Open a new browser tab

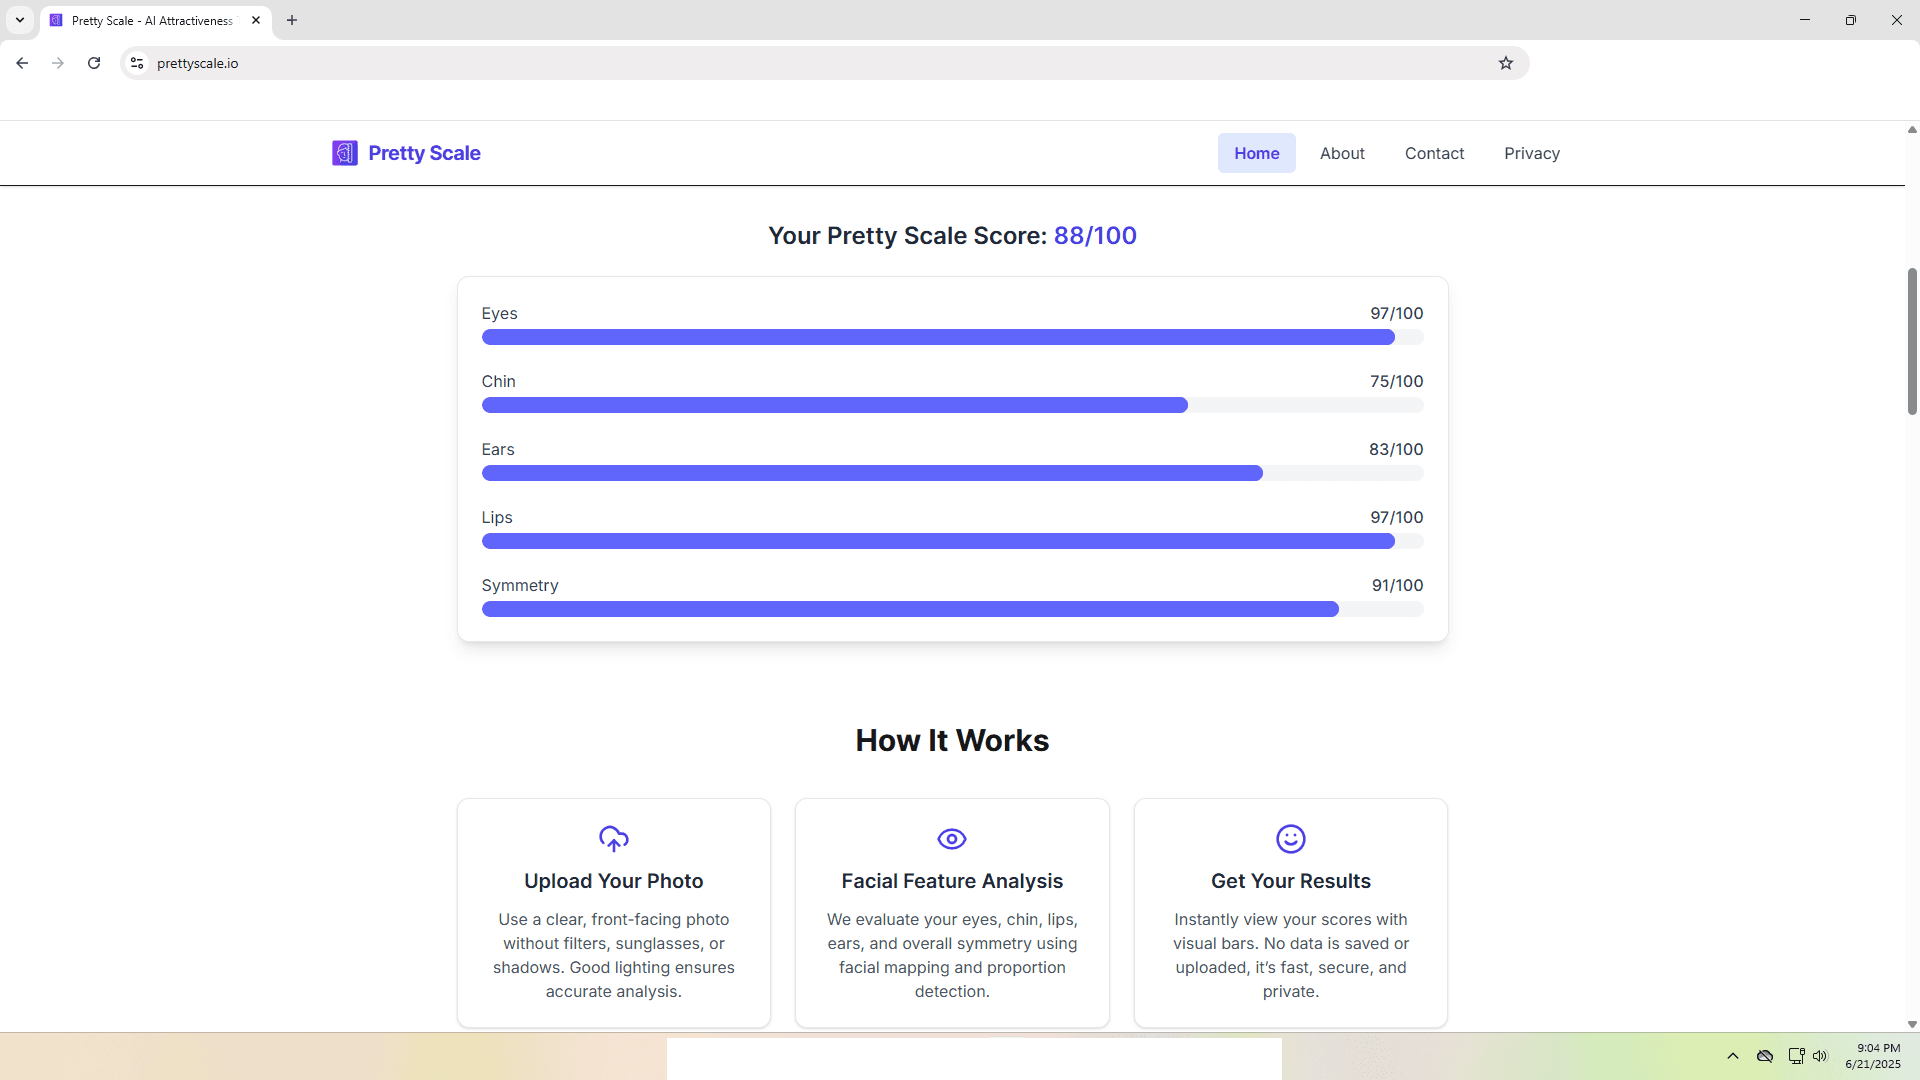tap(292, 20)
